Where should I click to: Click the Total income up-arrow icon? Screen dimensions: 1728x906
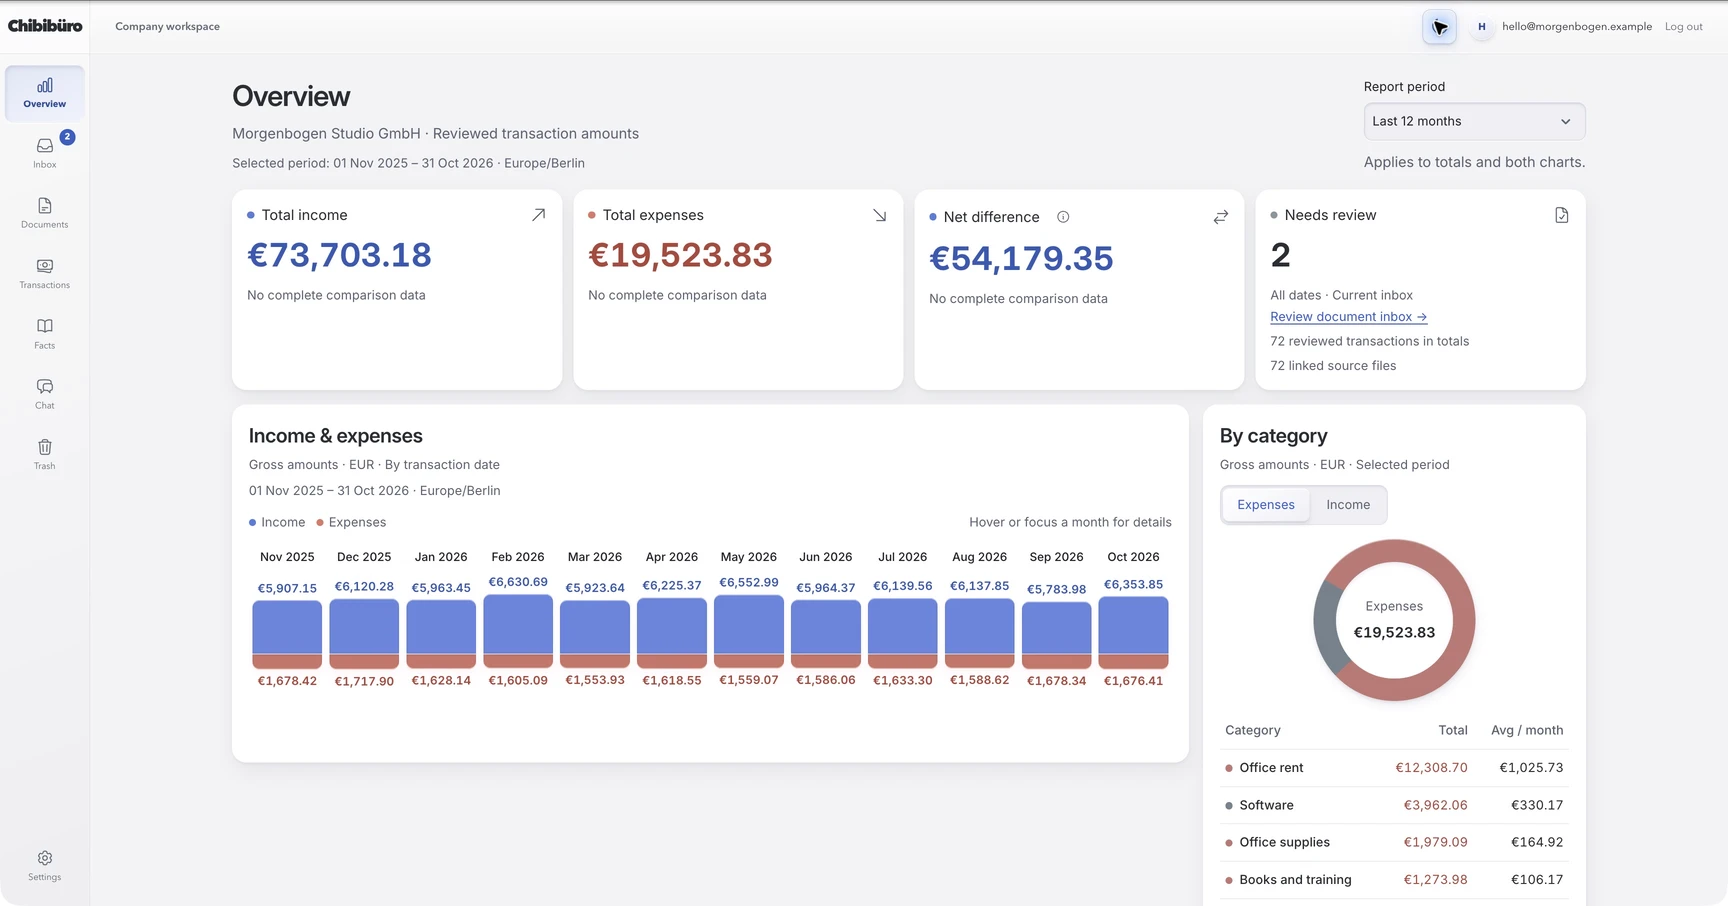pyautogui.click(x=538, y=215)
